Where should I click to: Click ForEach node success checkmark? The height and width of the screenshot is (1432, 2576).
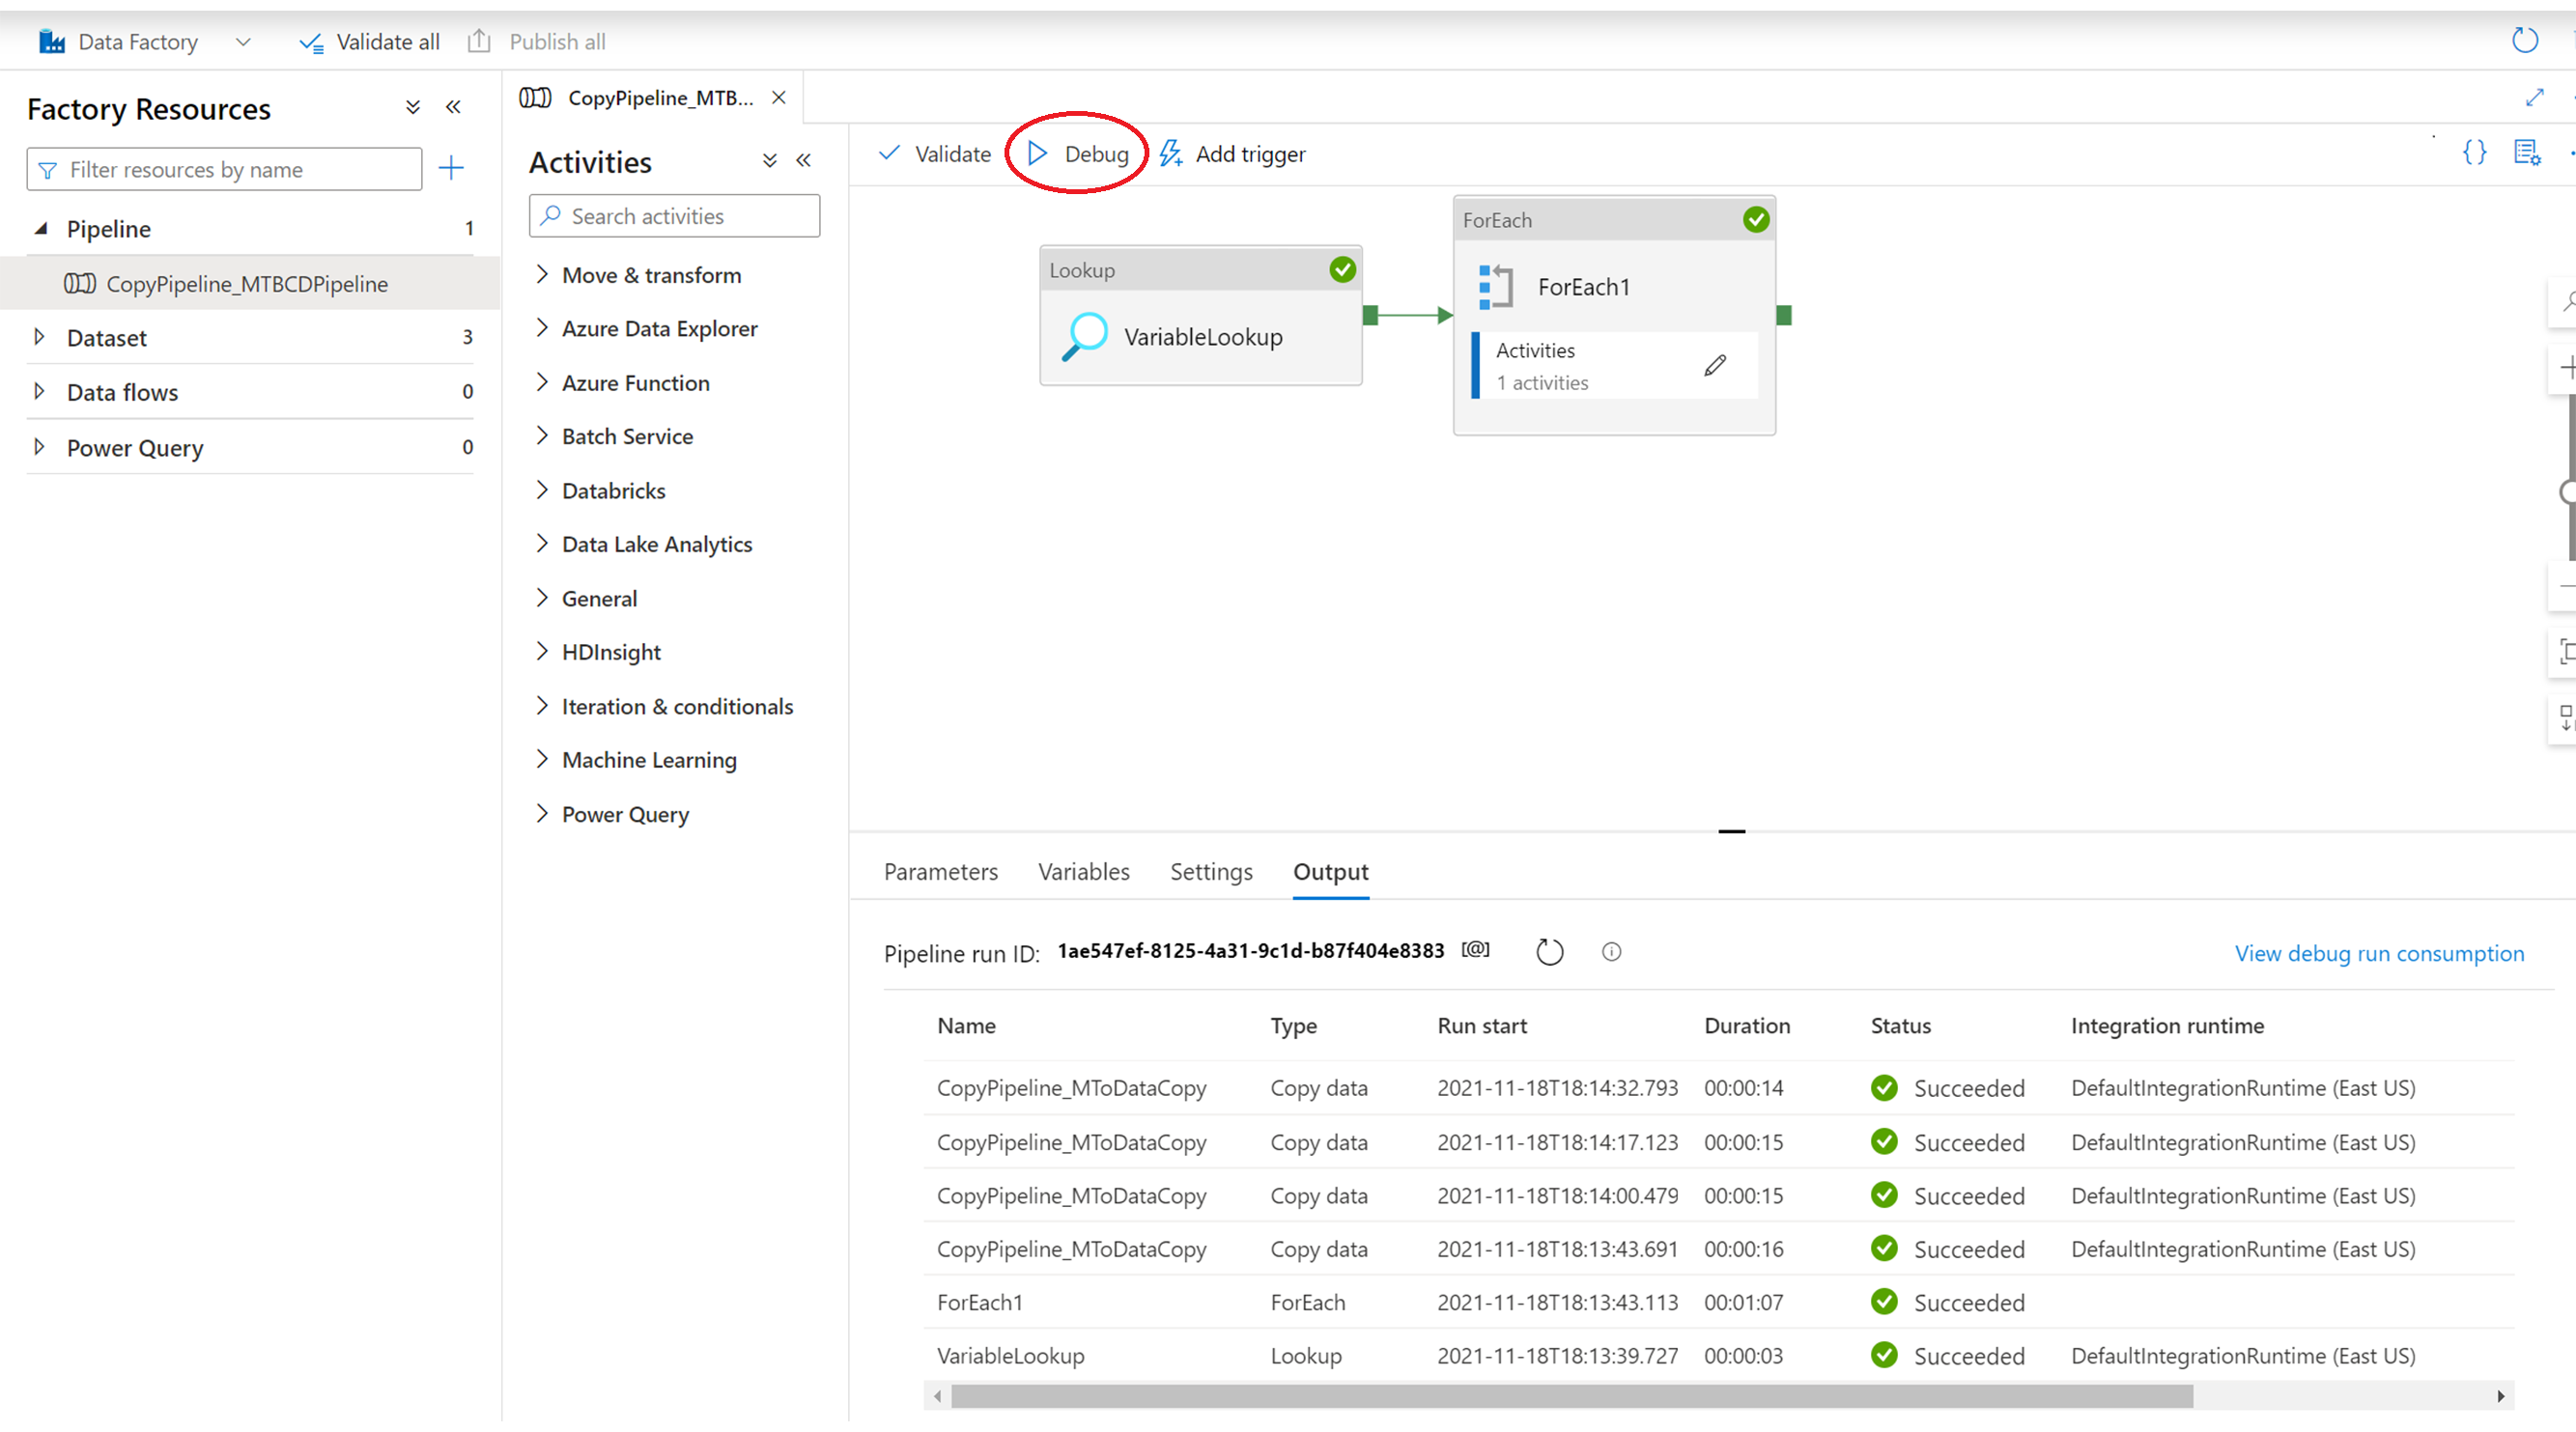[1756, 219]
